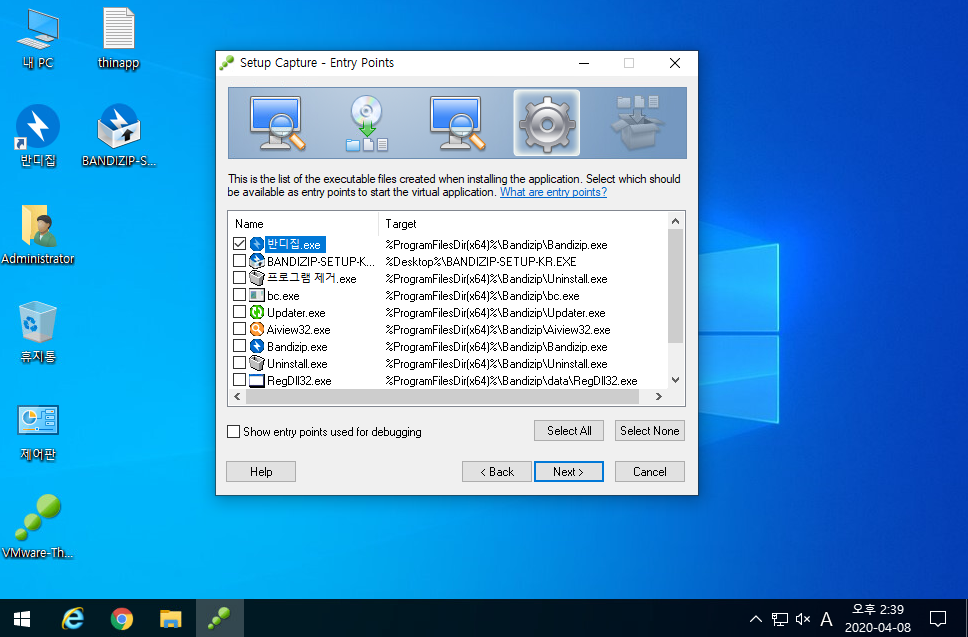Screen dimensions: 968x637
Task: Open the Windows Start menu
Action: coord(22,618)
